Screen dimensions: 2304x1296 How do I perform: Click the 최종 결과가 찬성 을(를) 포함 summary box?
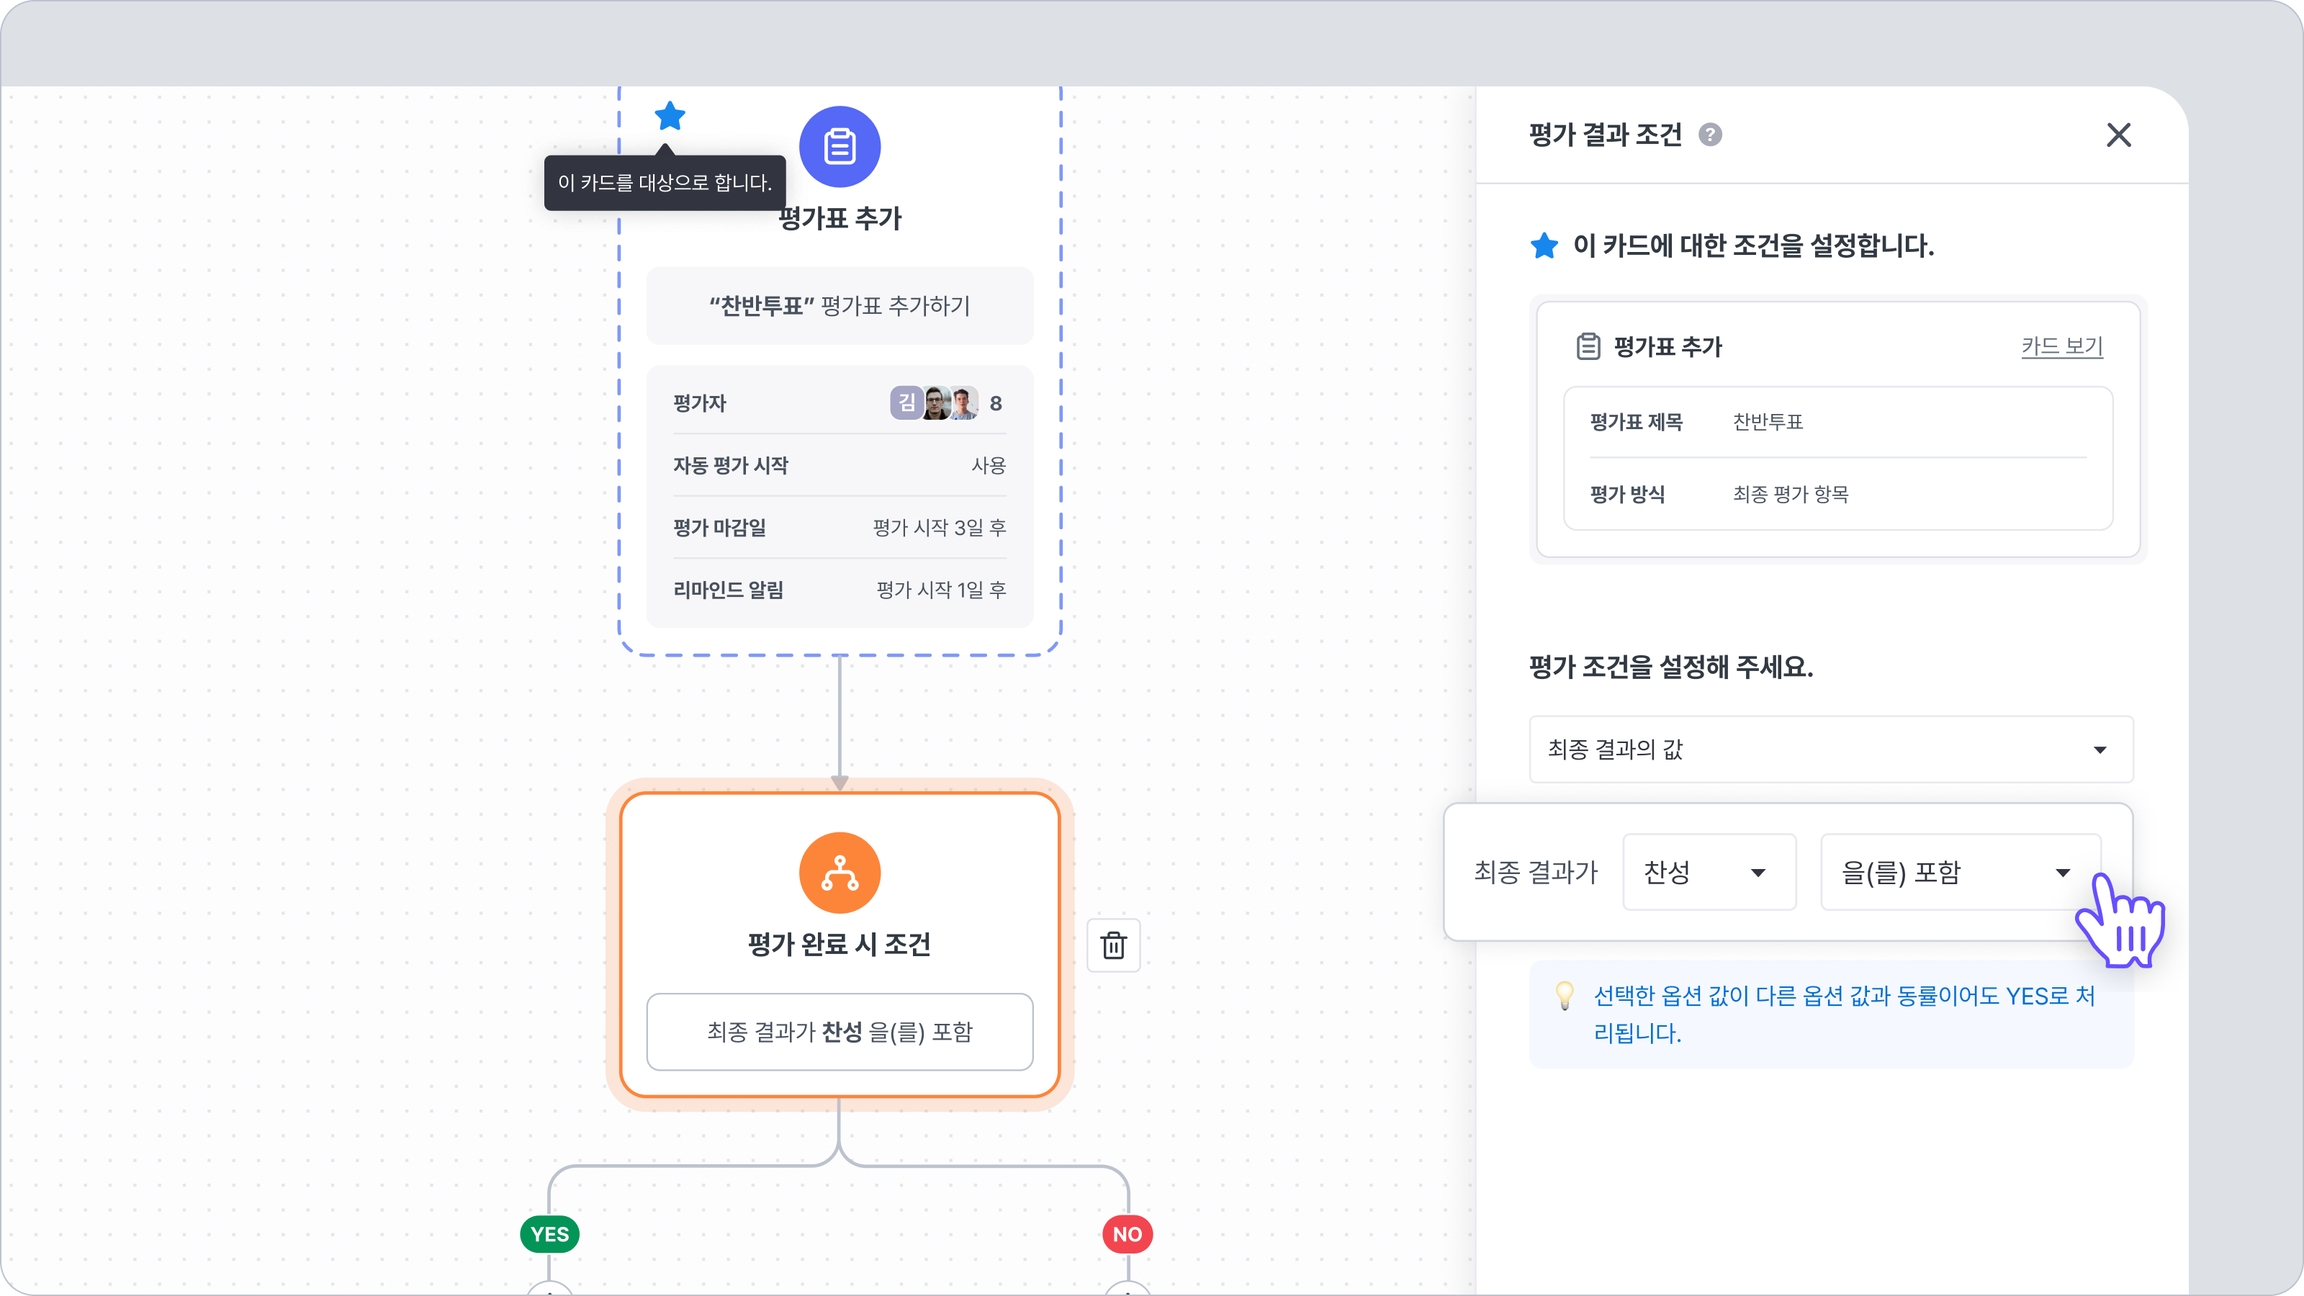(839, 1032)
